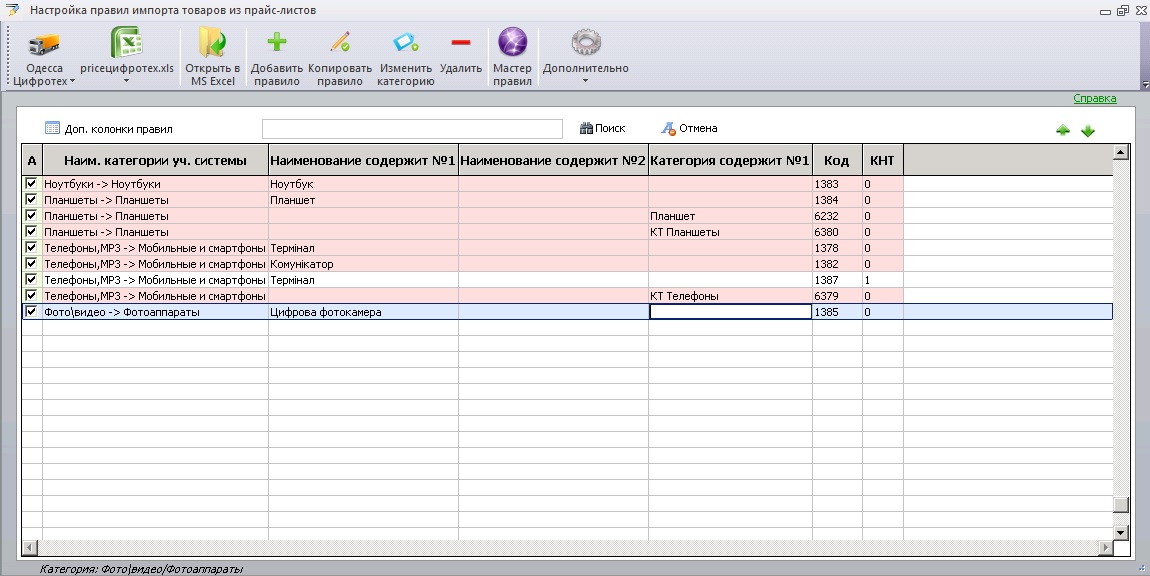Expand dropdown arrow under Дополнительно
This screenshot has height=576, width=1150.
[x=585, y=81]
